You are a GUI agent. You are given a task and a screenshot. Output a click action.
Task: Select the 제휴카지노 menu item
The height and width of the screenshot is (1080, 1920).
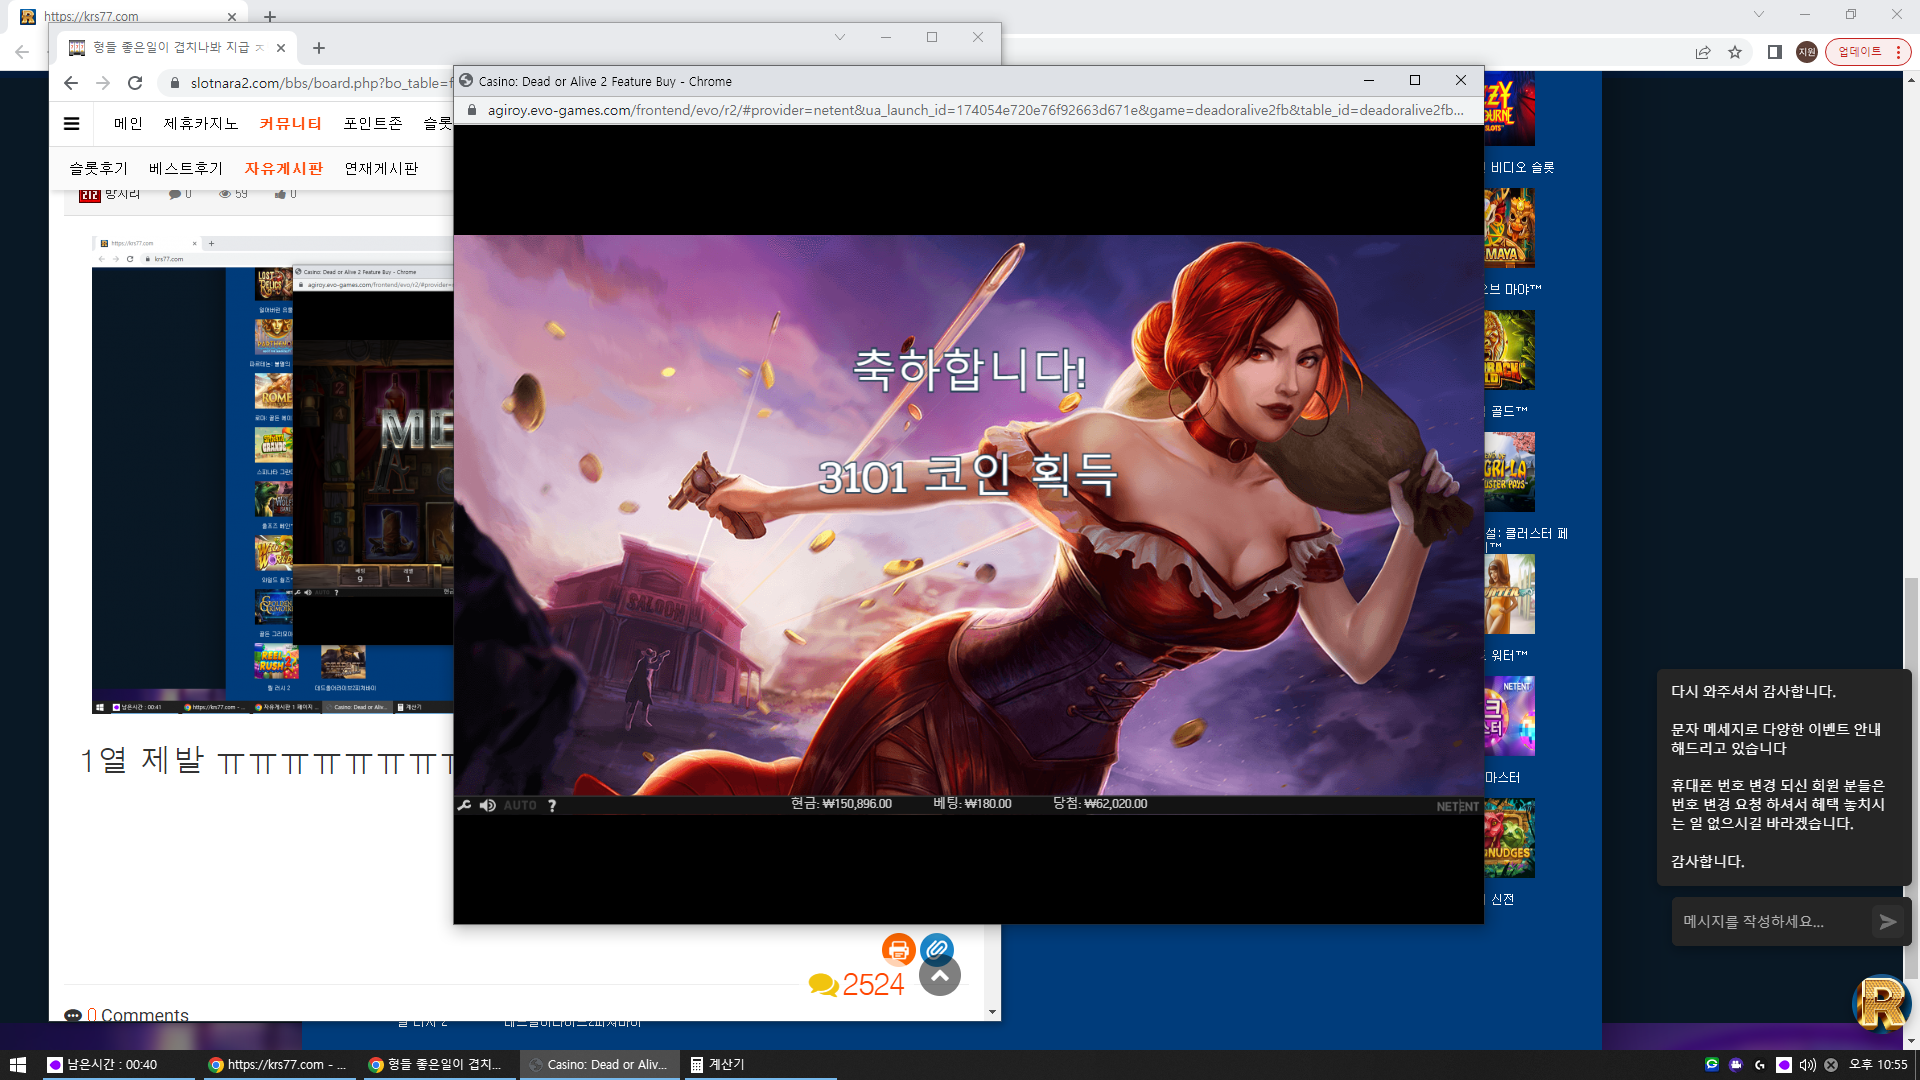pos(201,124)
